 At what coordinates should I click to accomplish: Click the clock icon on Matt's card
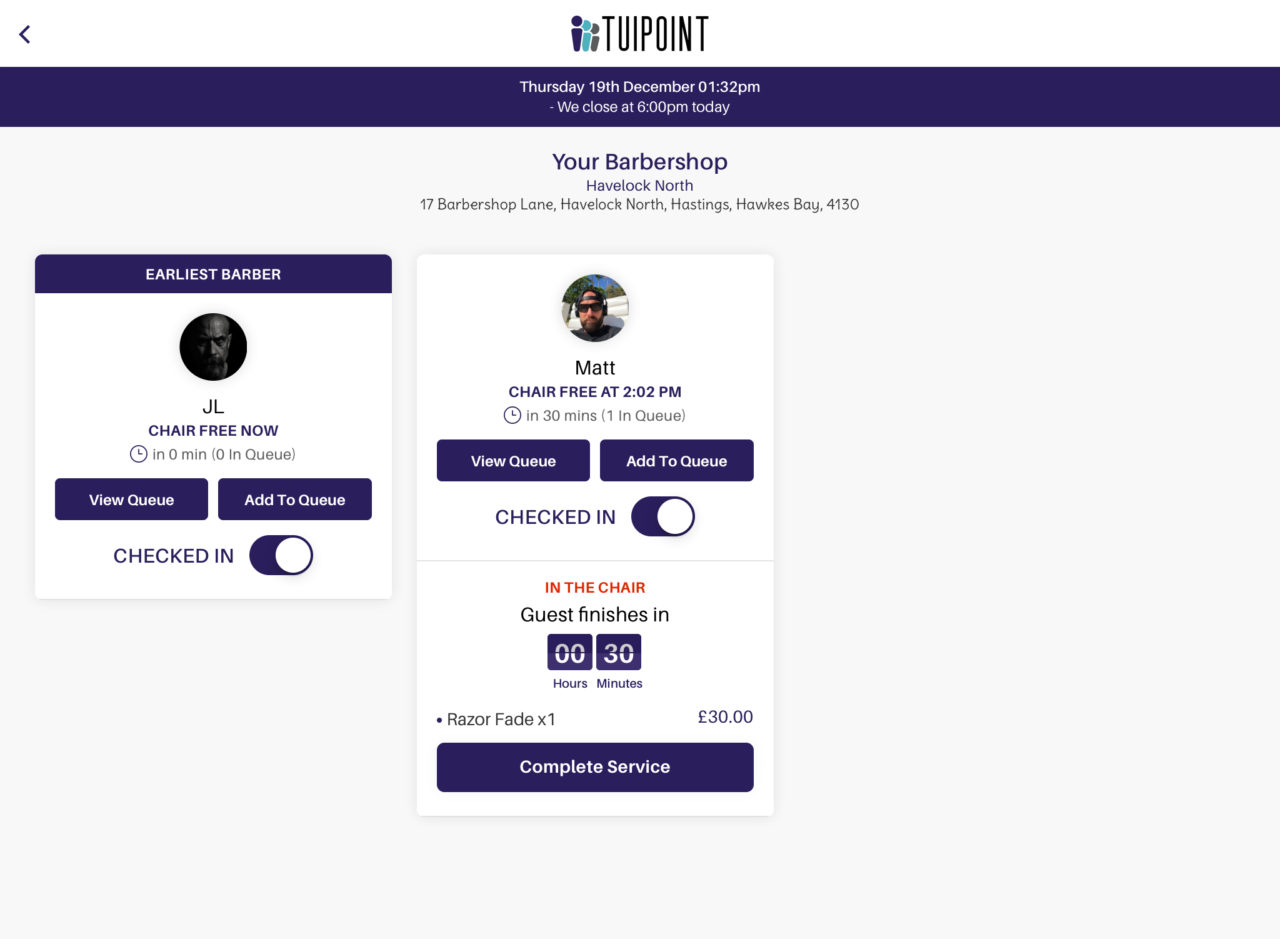coord(511,415)
